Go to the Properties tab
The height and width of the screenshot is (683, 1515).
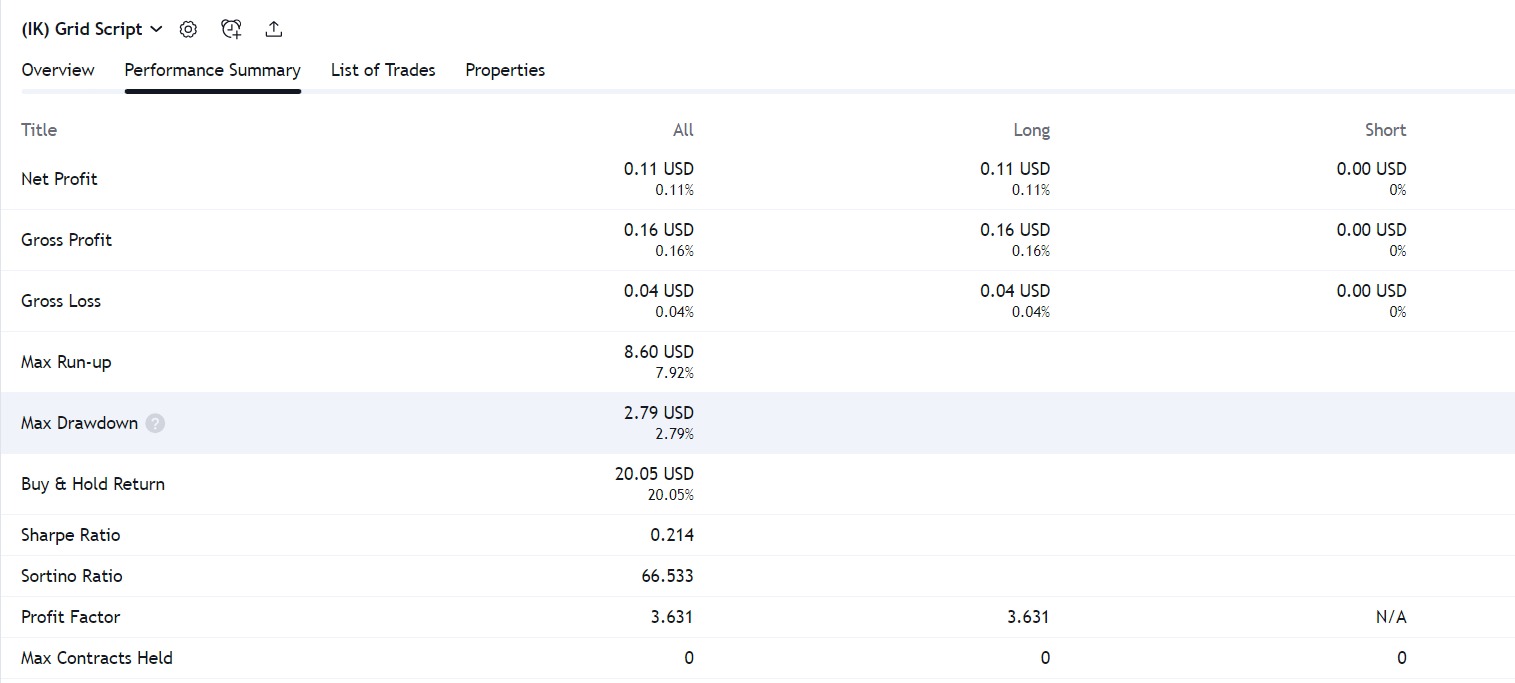coord(505,70)
